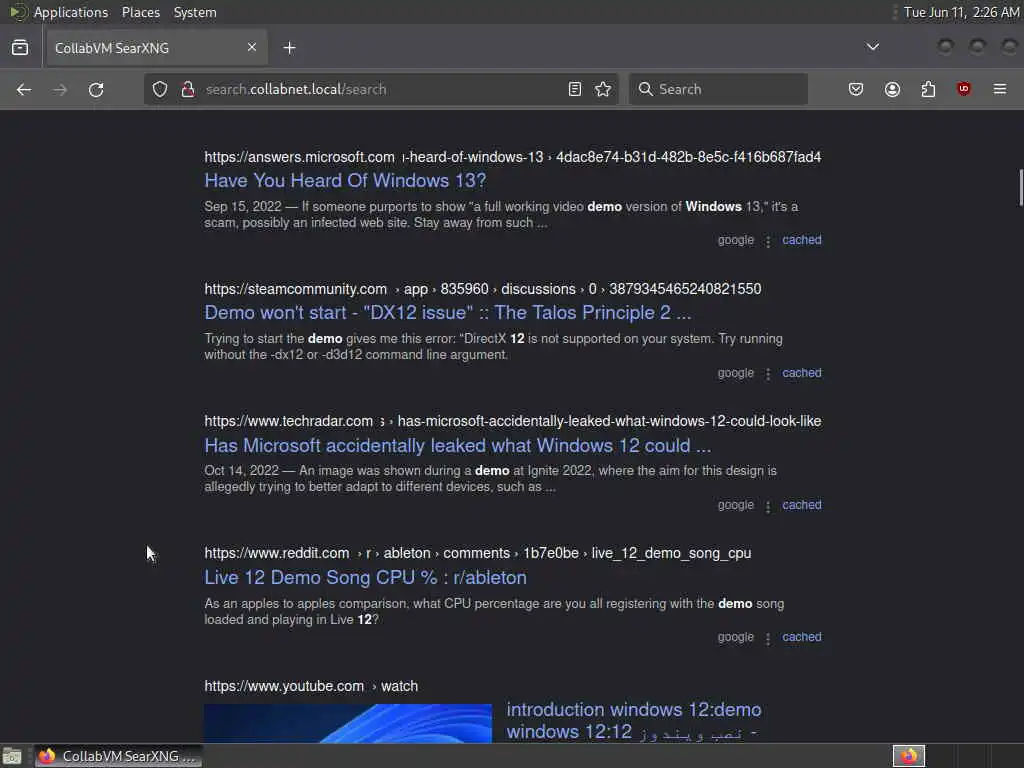Click google engine label under Talos result
Screen dimensions: 1024x768
click(x=735, y=373)
